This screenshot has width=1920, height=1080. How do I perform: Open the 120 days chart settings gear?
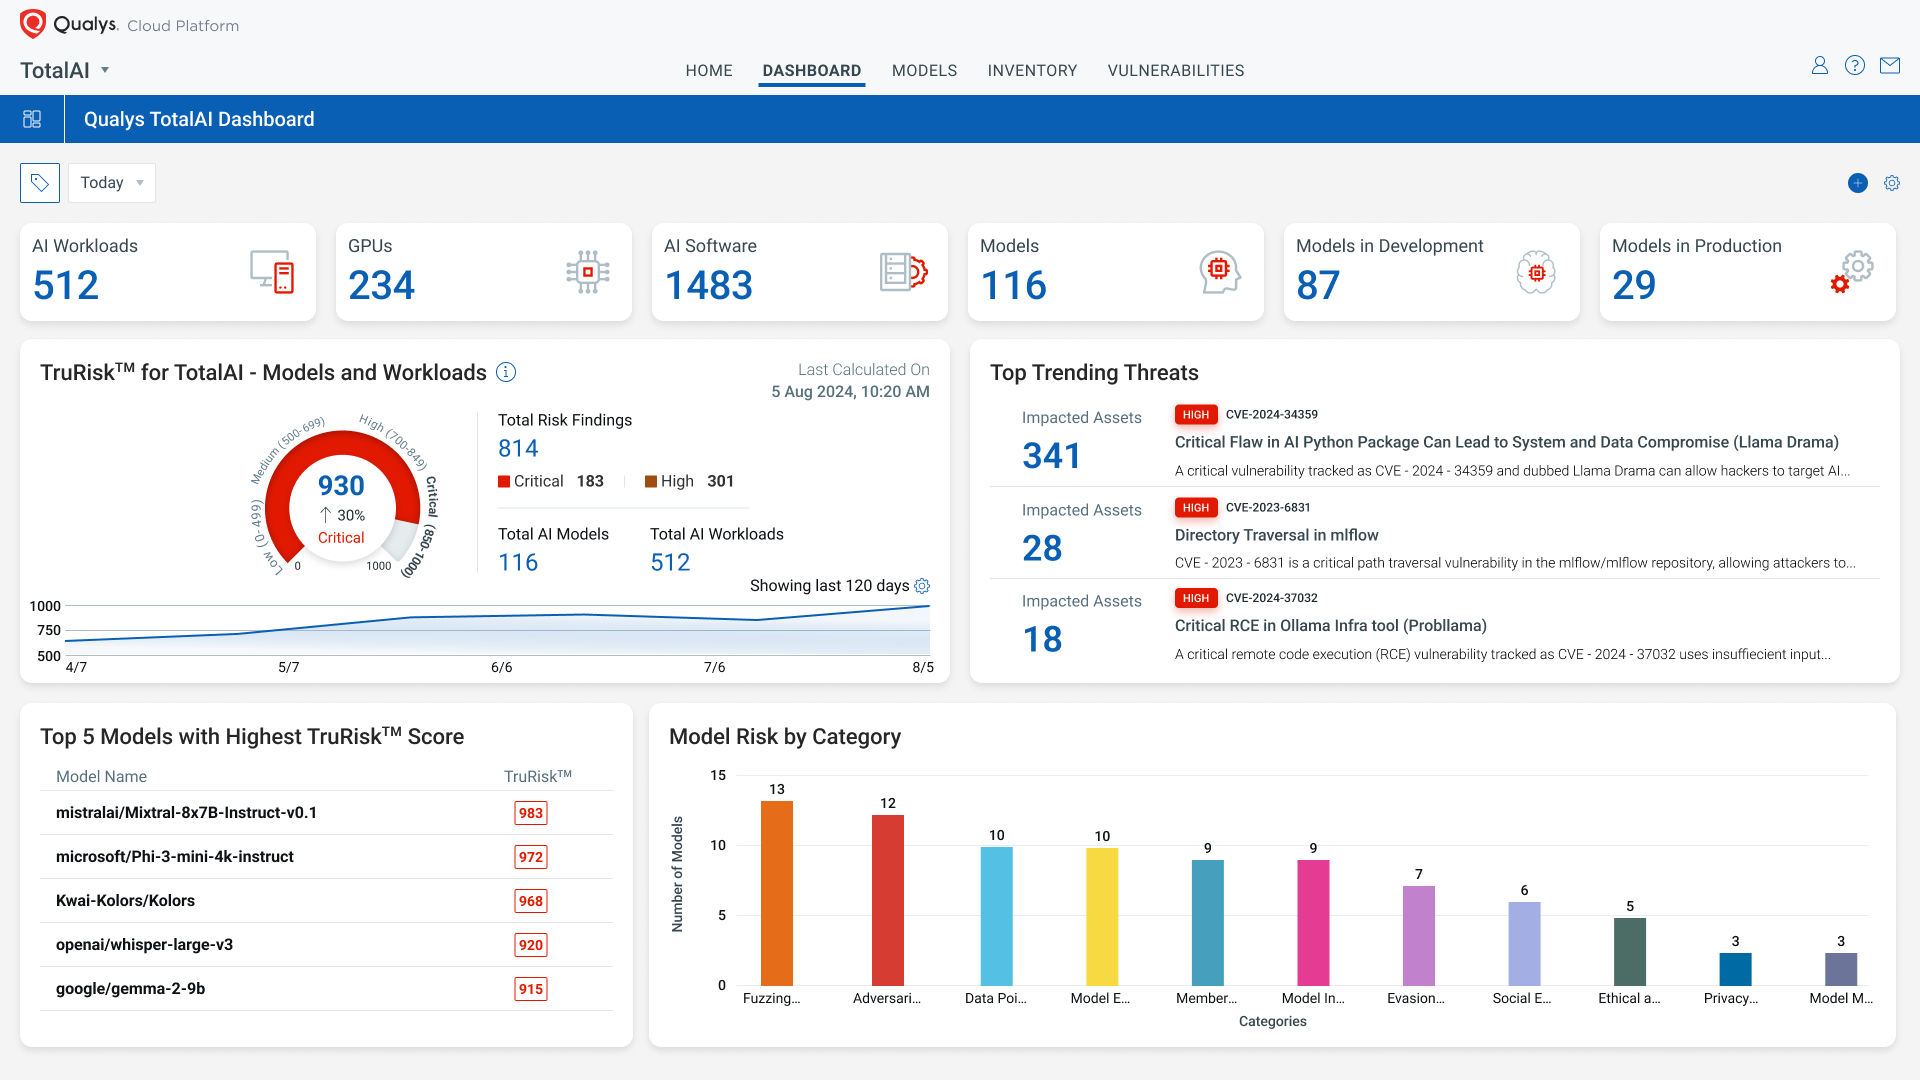click(922, 586)
